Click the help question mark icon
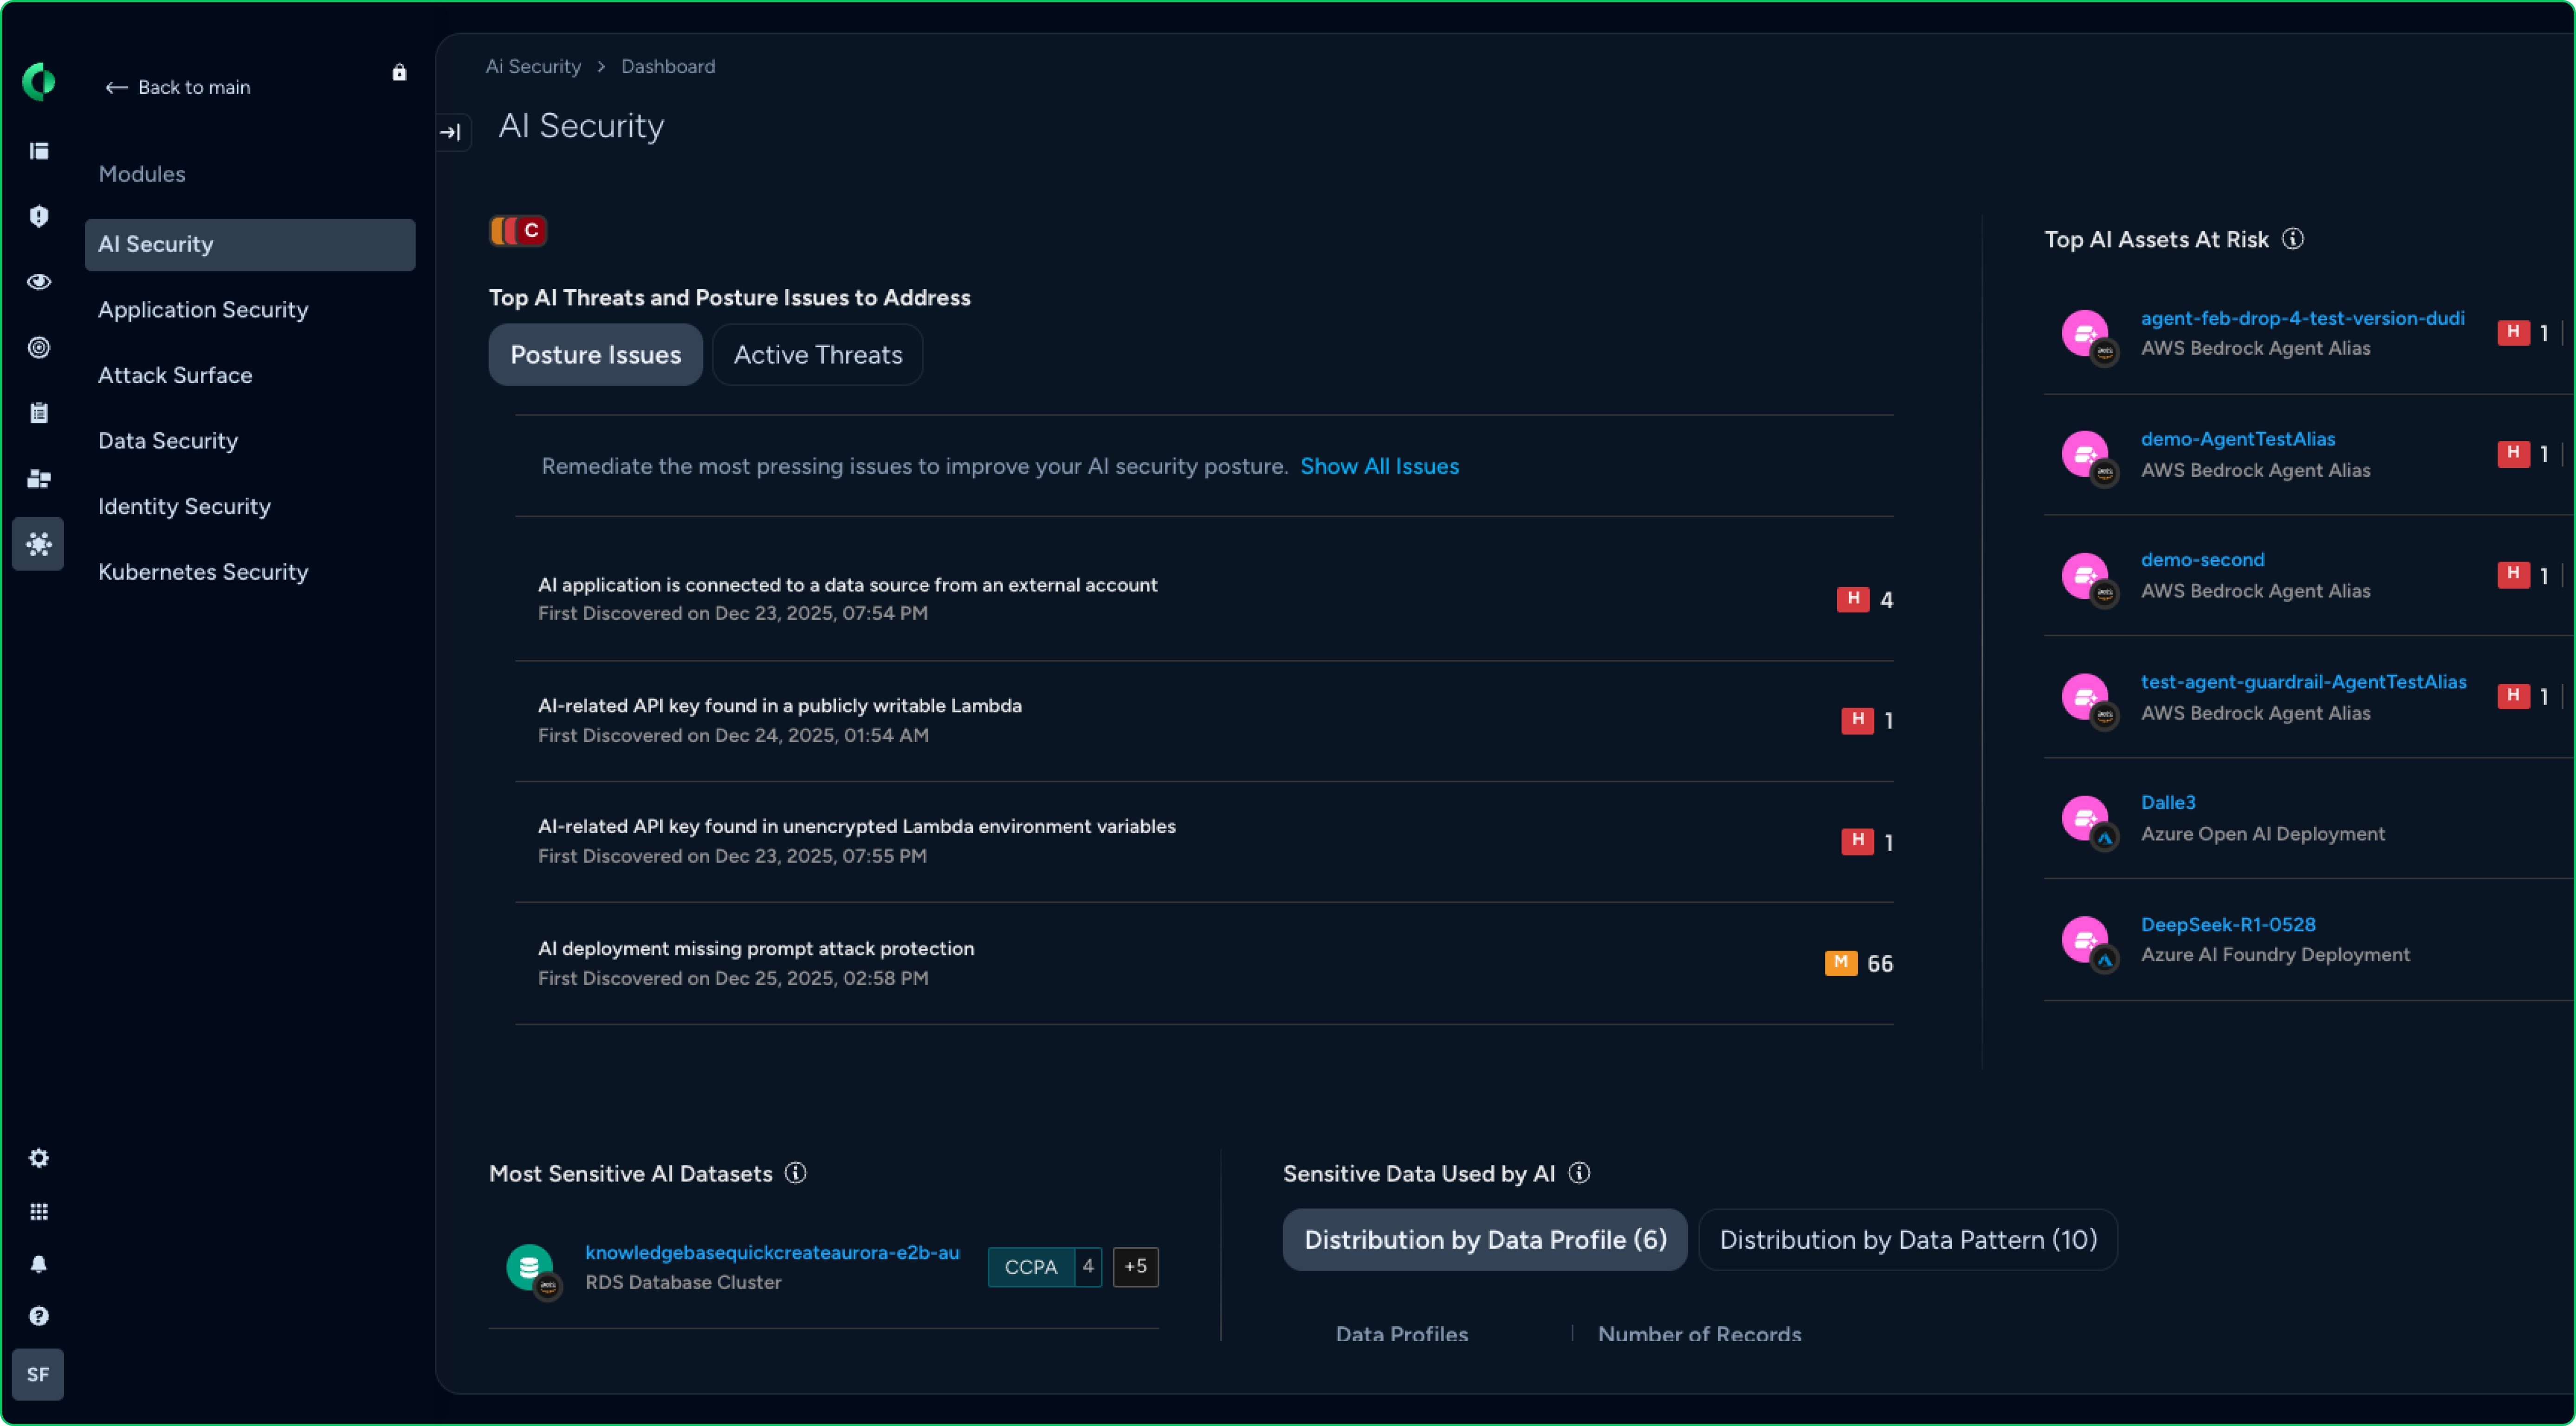 pos(39,1316)
